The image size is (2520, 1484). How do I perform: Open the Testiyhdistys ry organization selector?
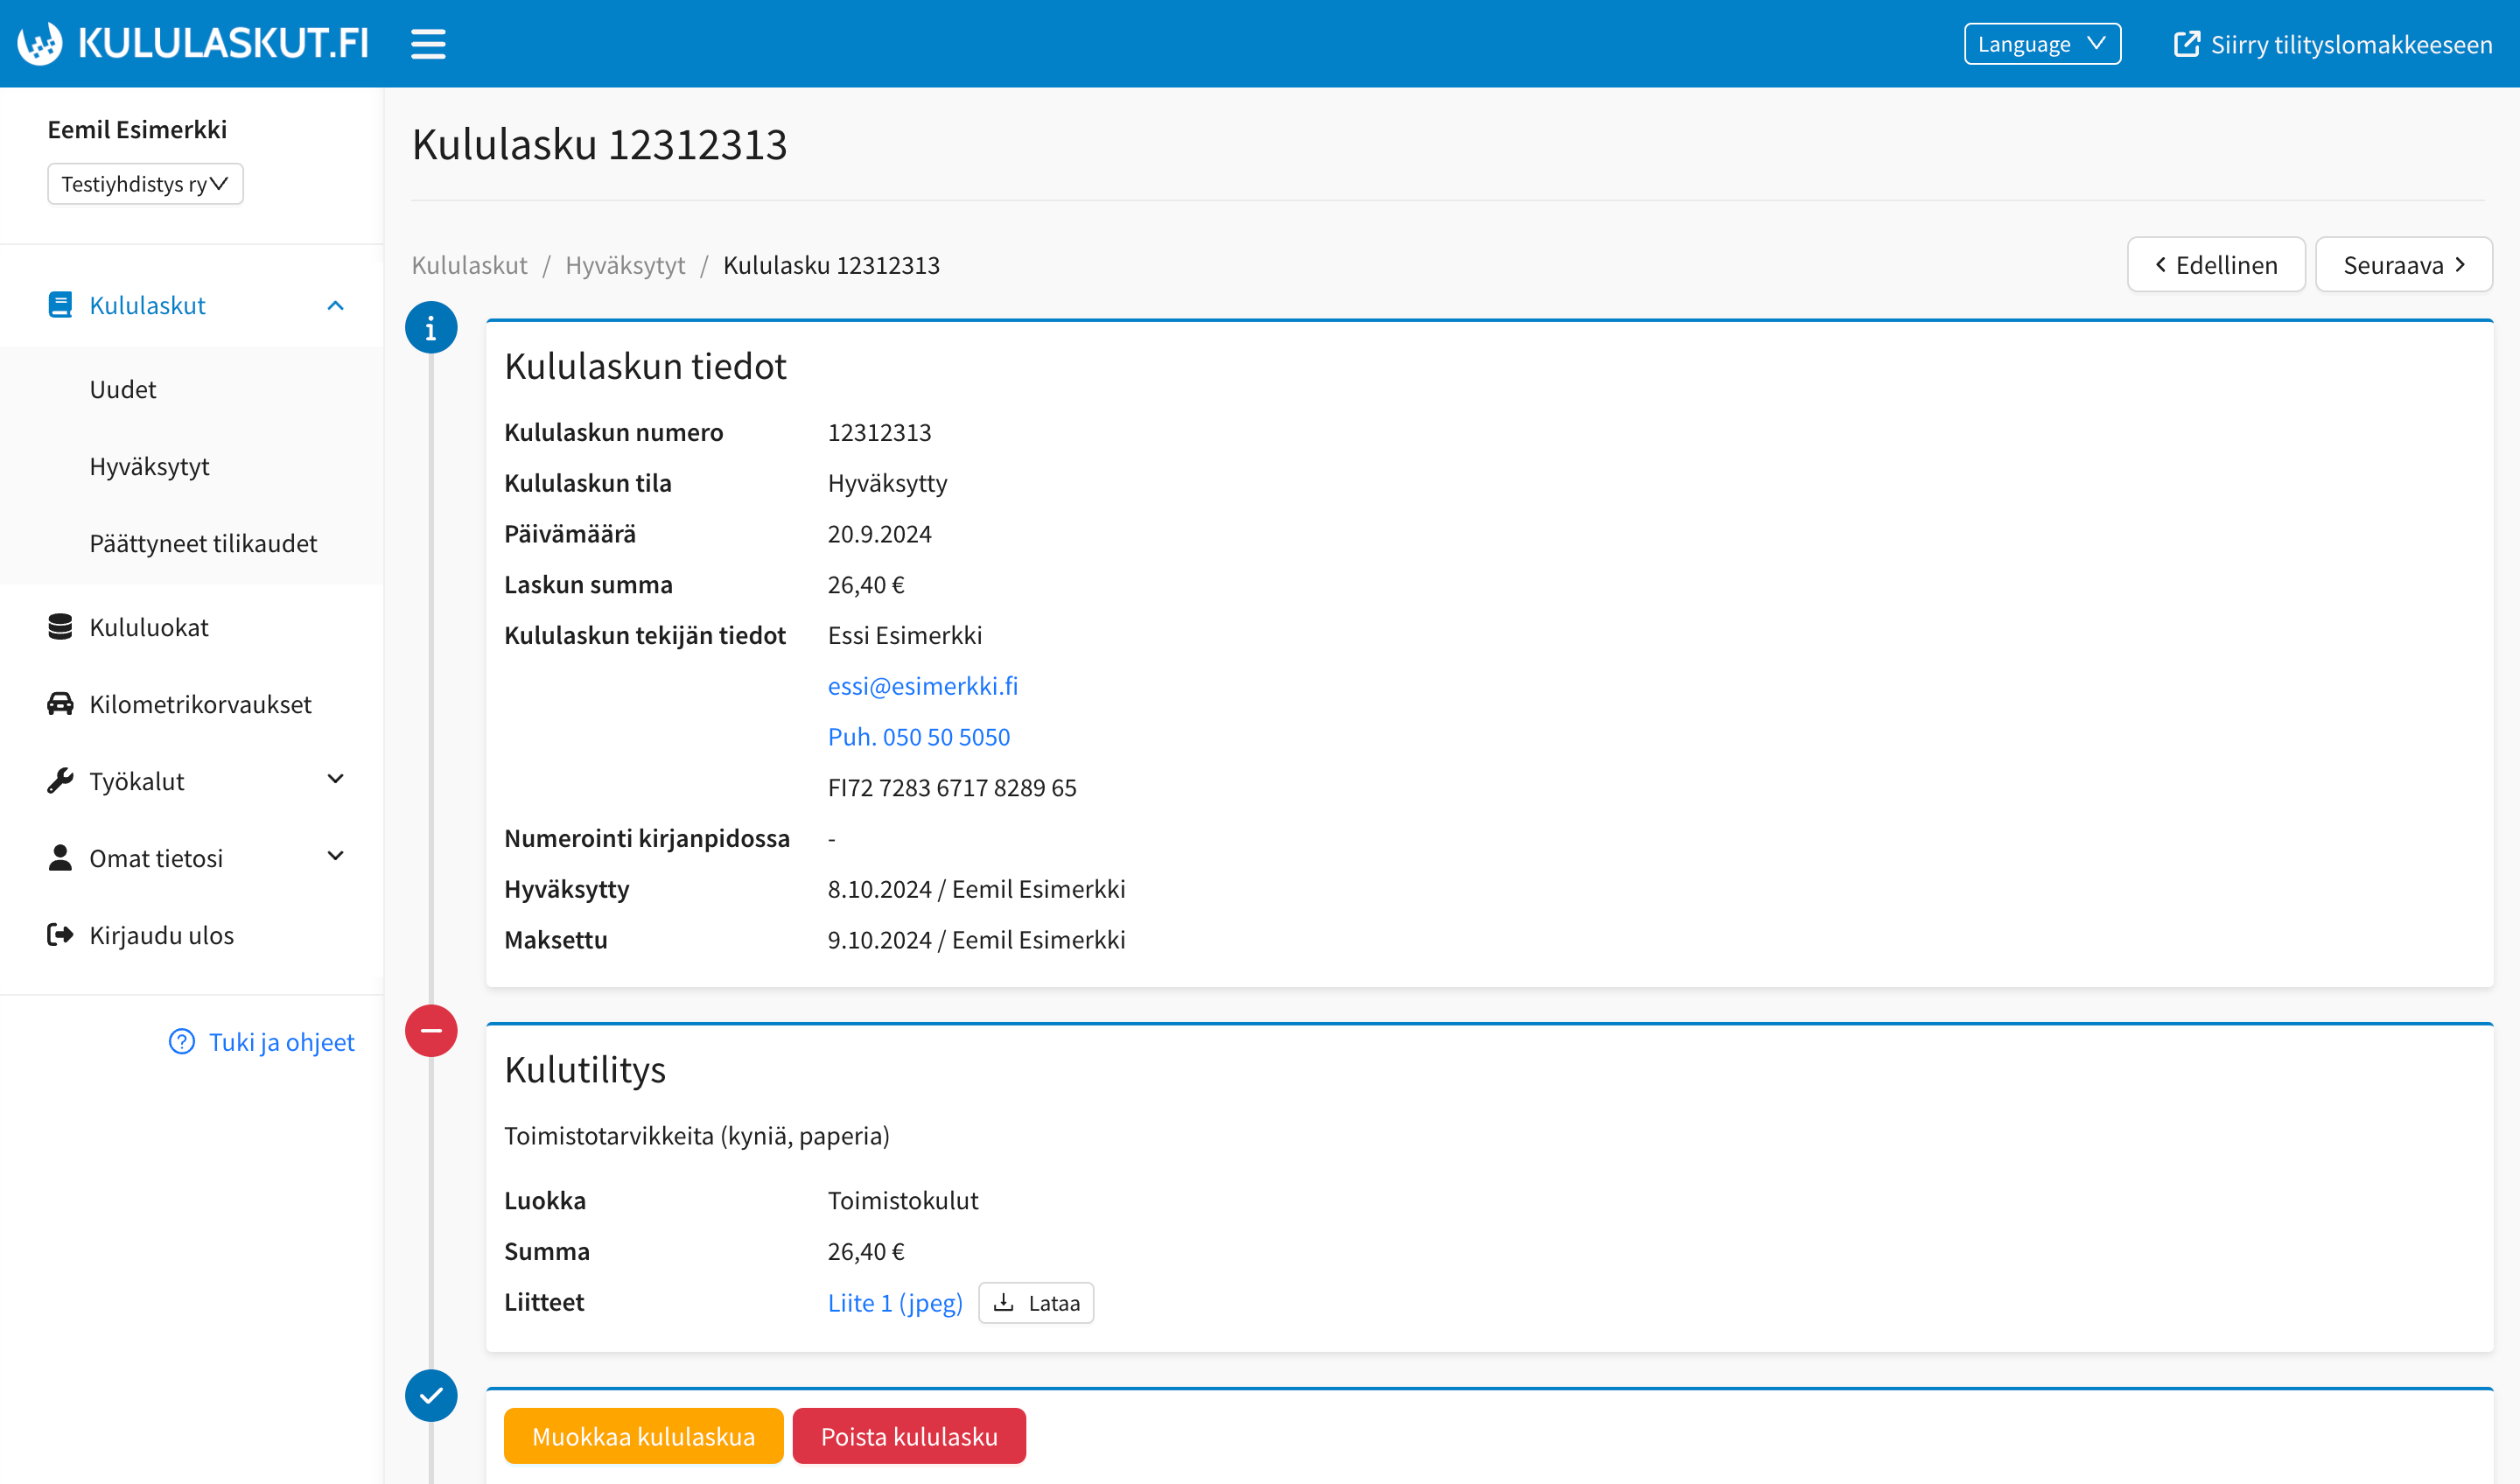[x=145, y=184]
